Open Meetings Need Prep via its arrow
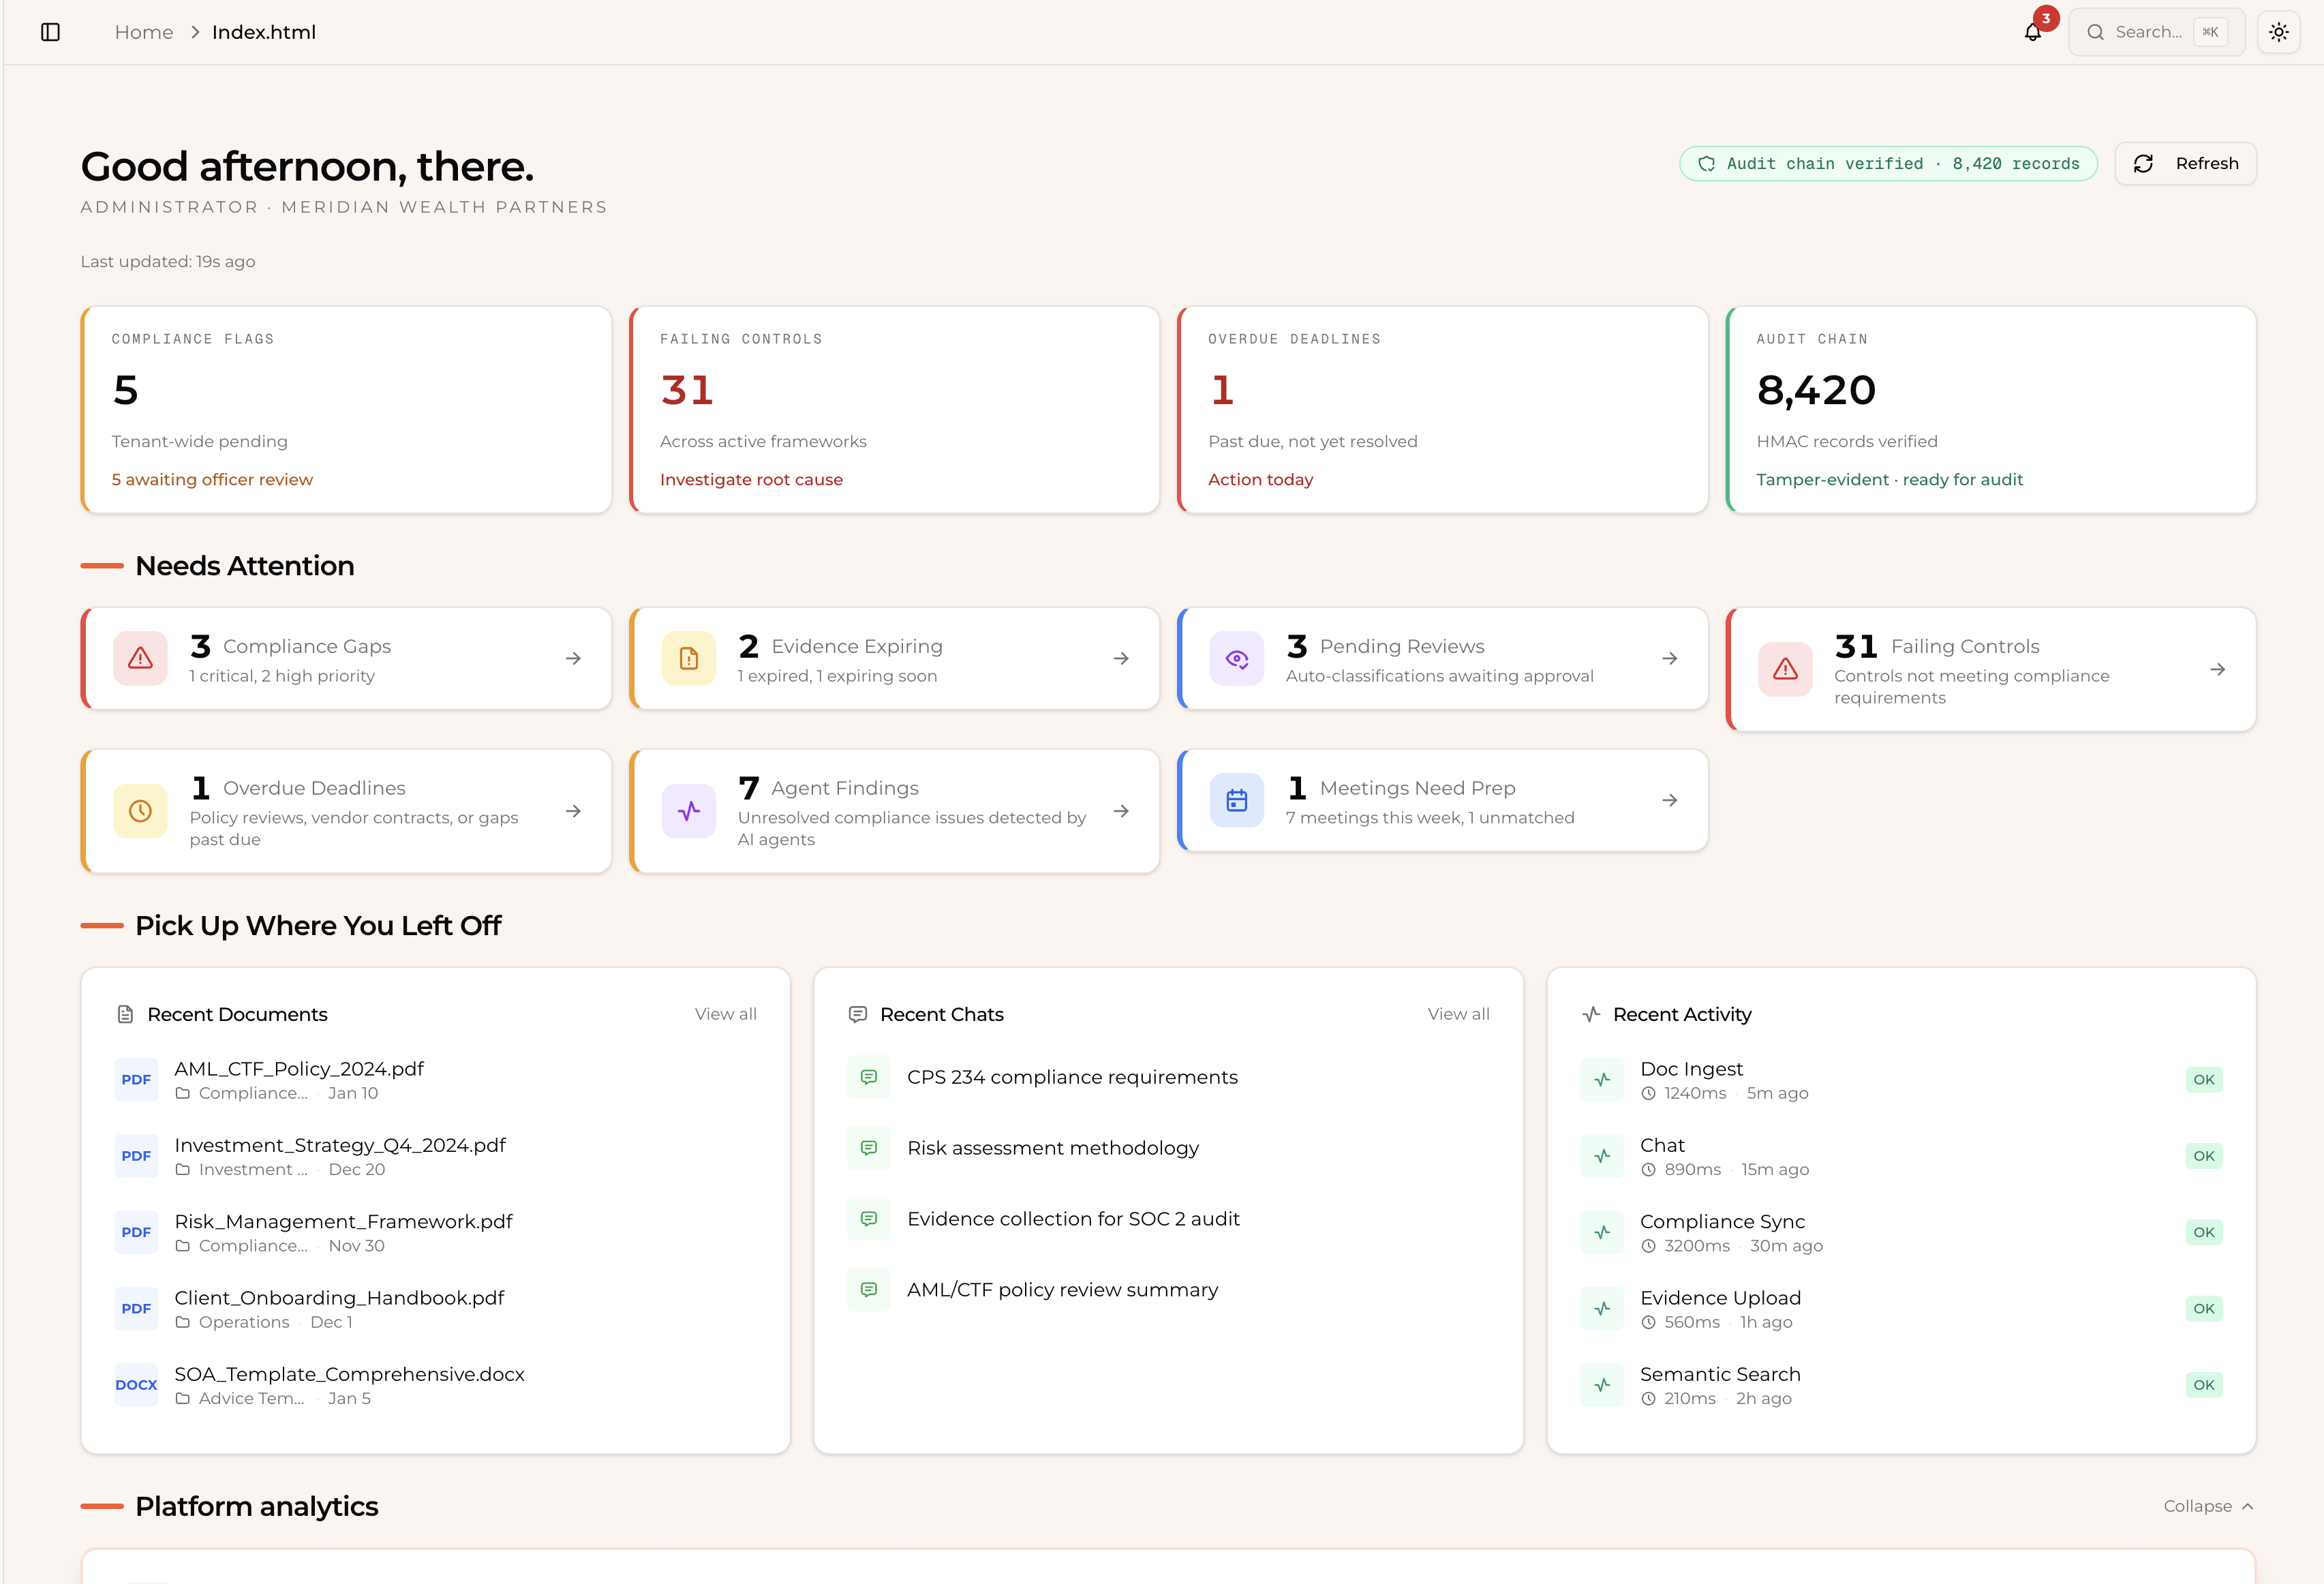The width and height of the screenshot is (2324, 1584). (1669, 800)
